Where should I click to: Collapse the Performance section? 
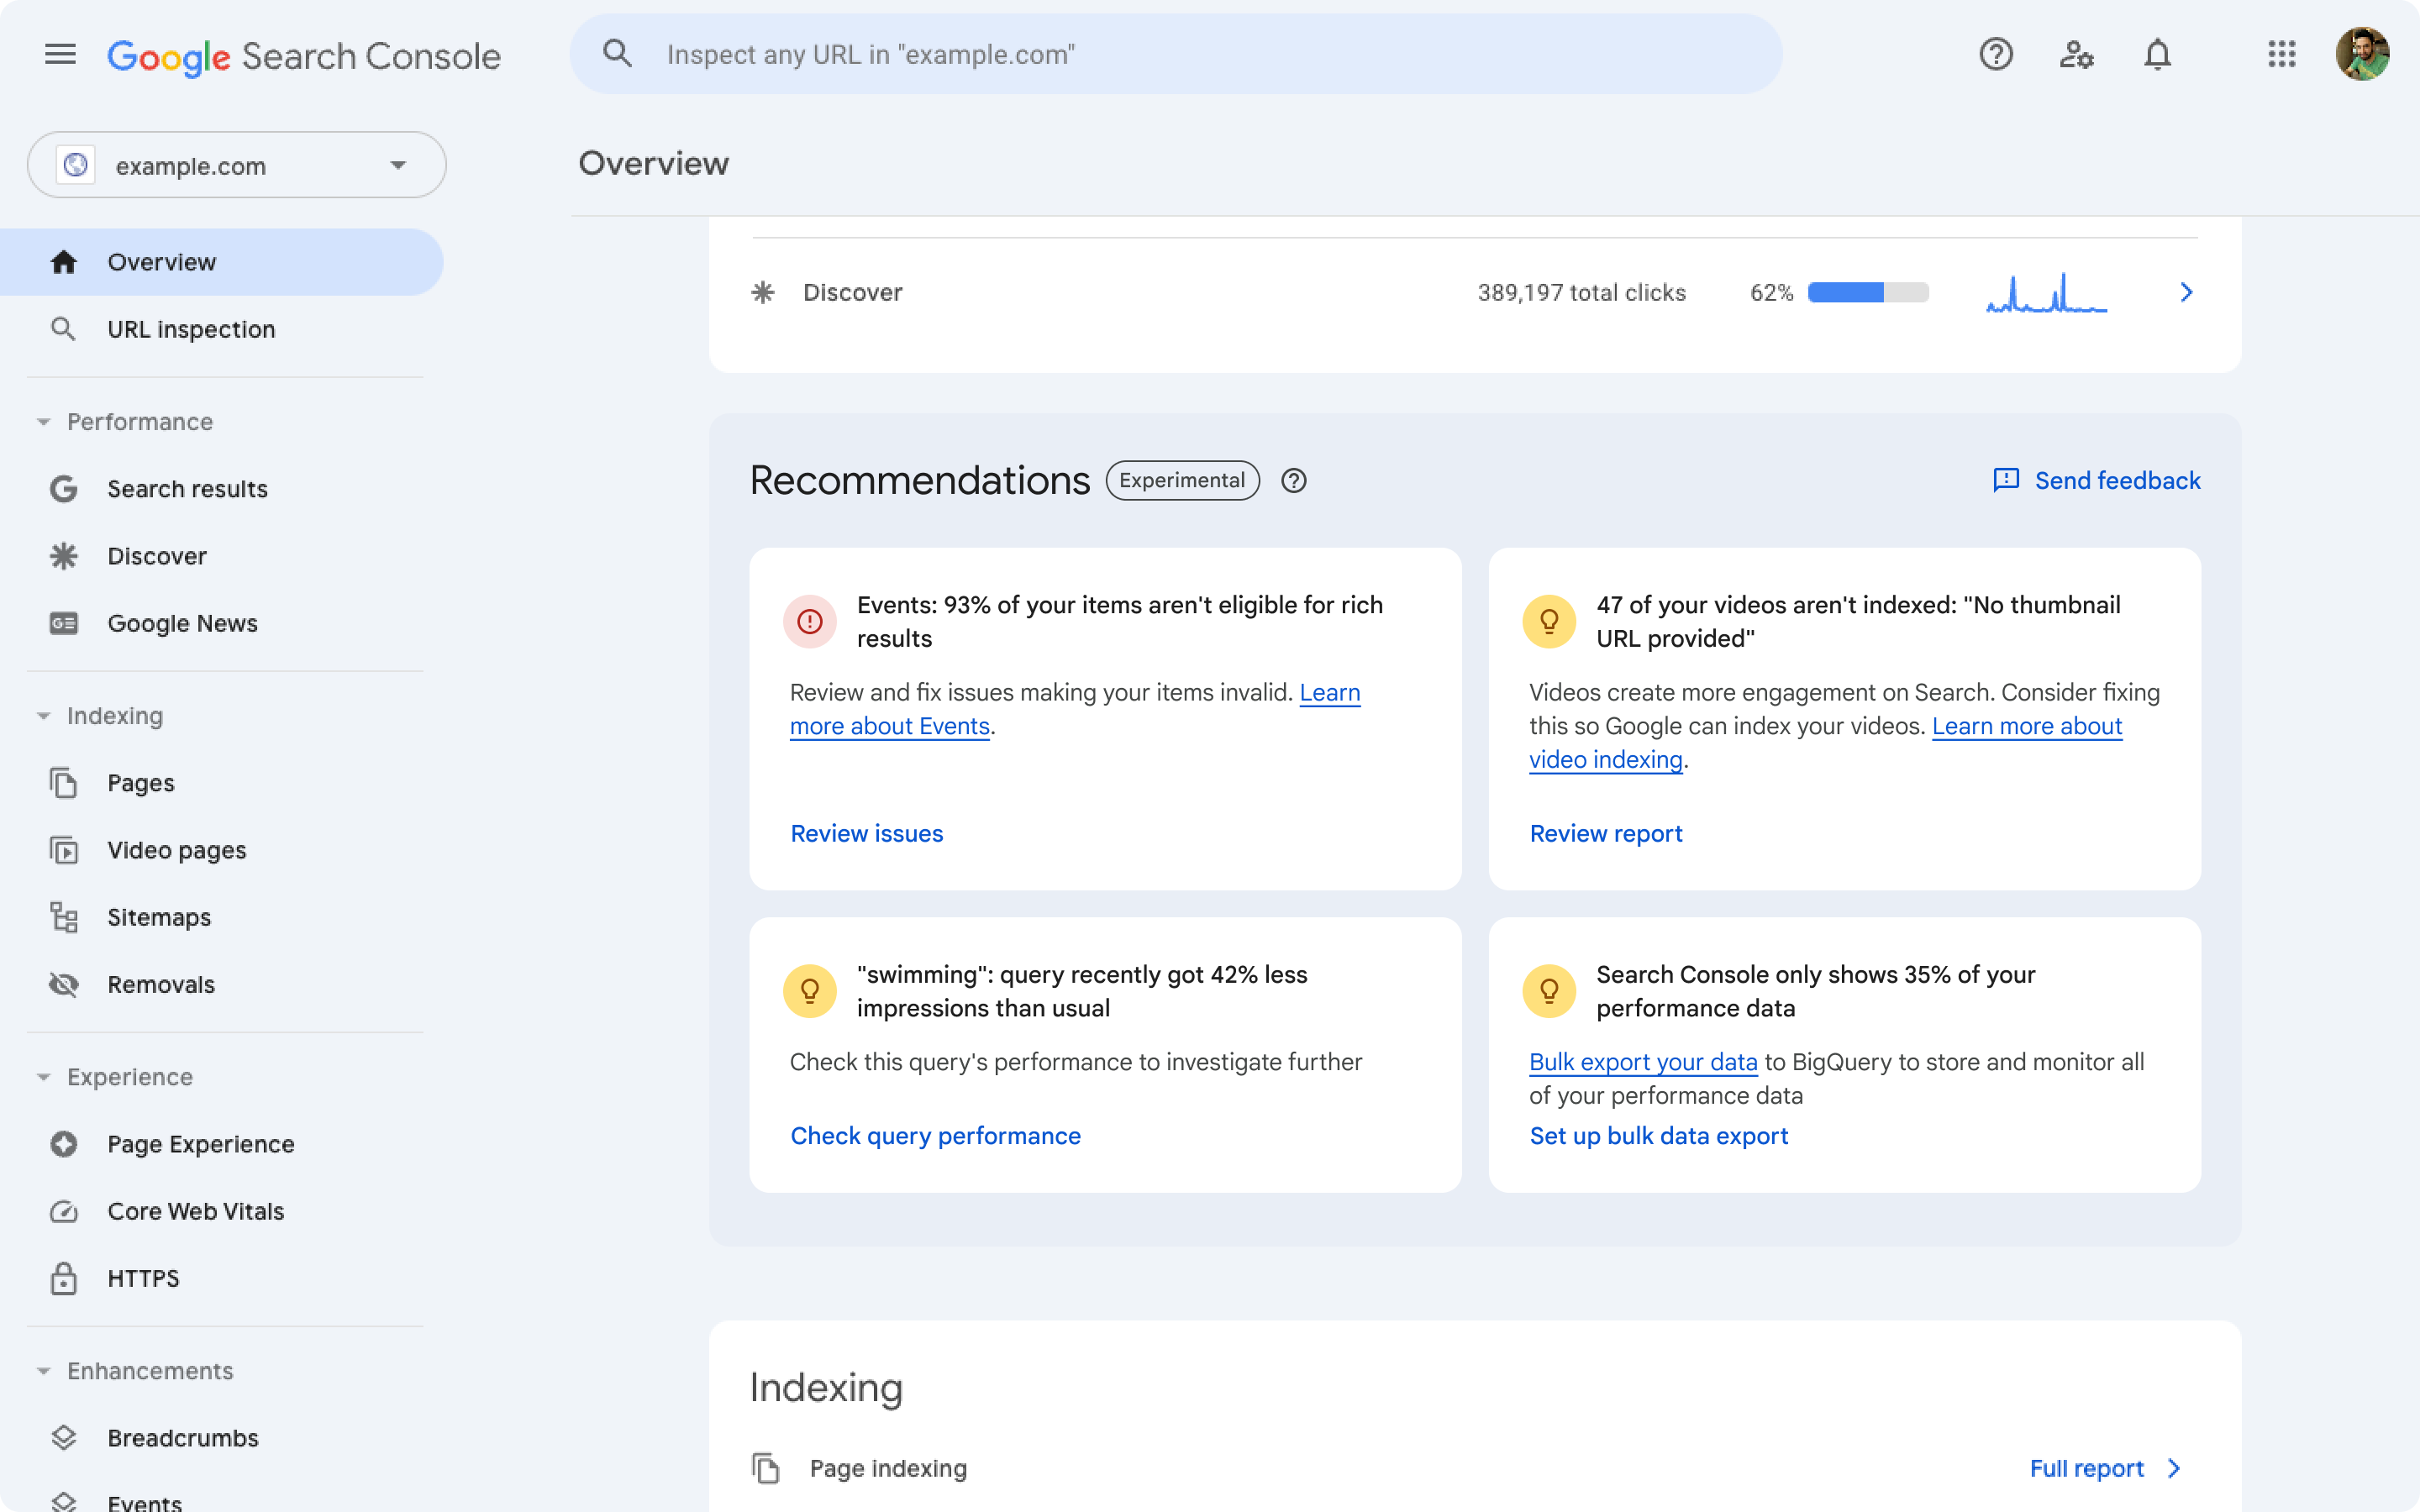(42, 422)
